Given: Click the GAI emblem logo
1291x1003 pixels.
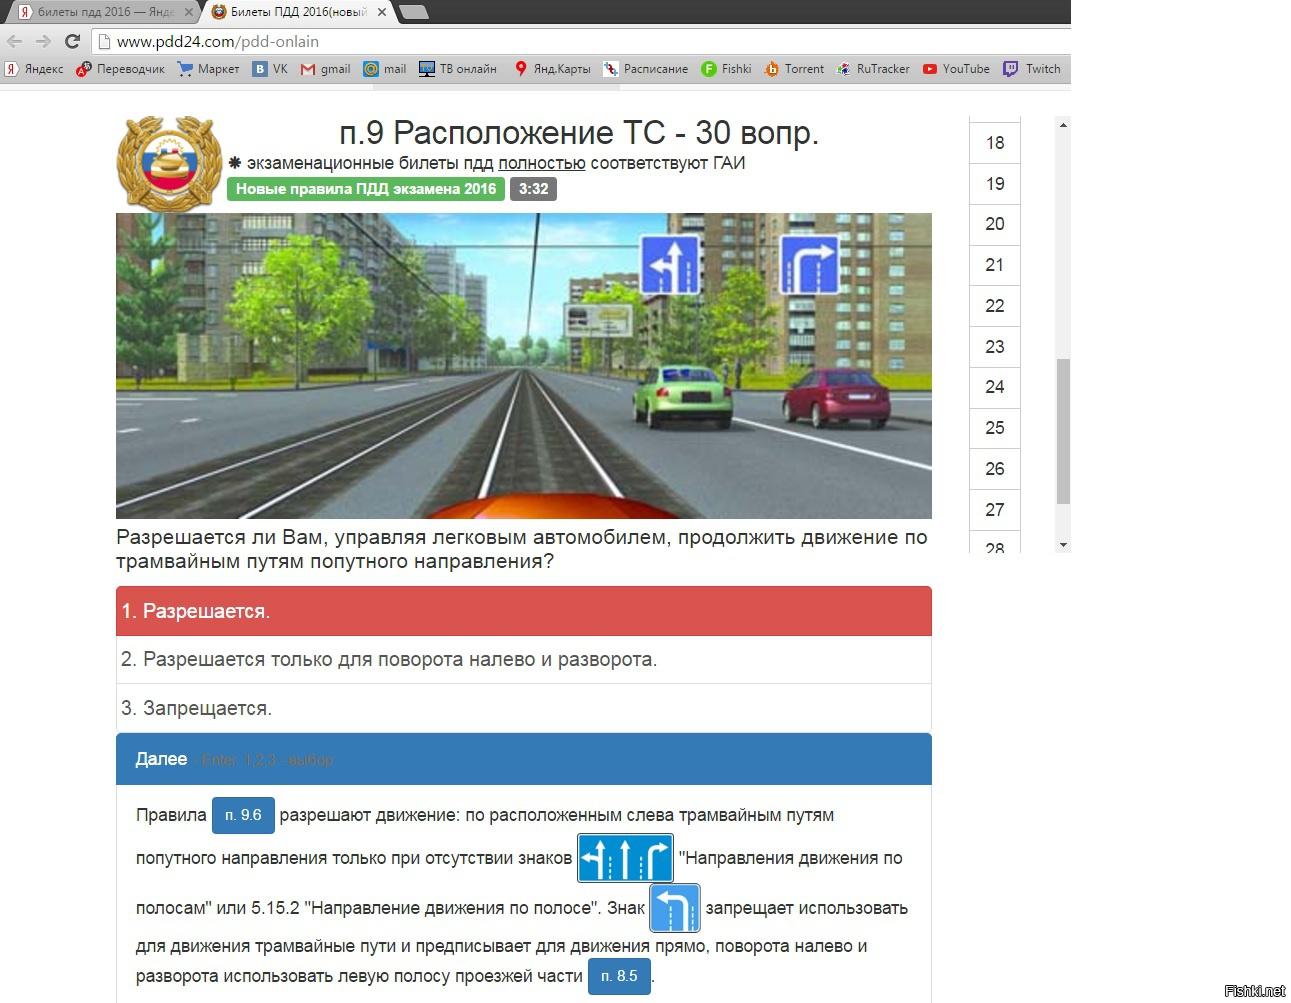Looking at the screenshot, I should [x=169, y=163].
